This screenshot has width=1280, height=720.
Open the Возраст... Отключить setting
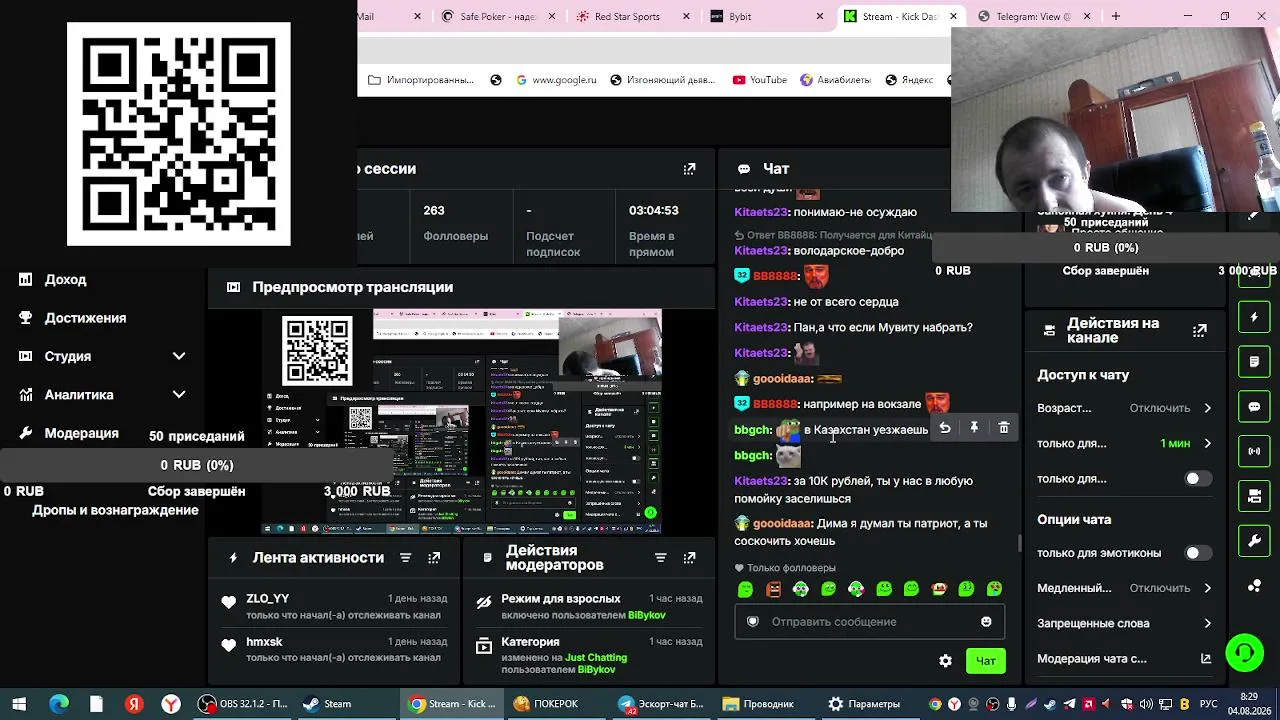(x=1124, y=408)
